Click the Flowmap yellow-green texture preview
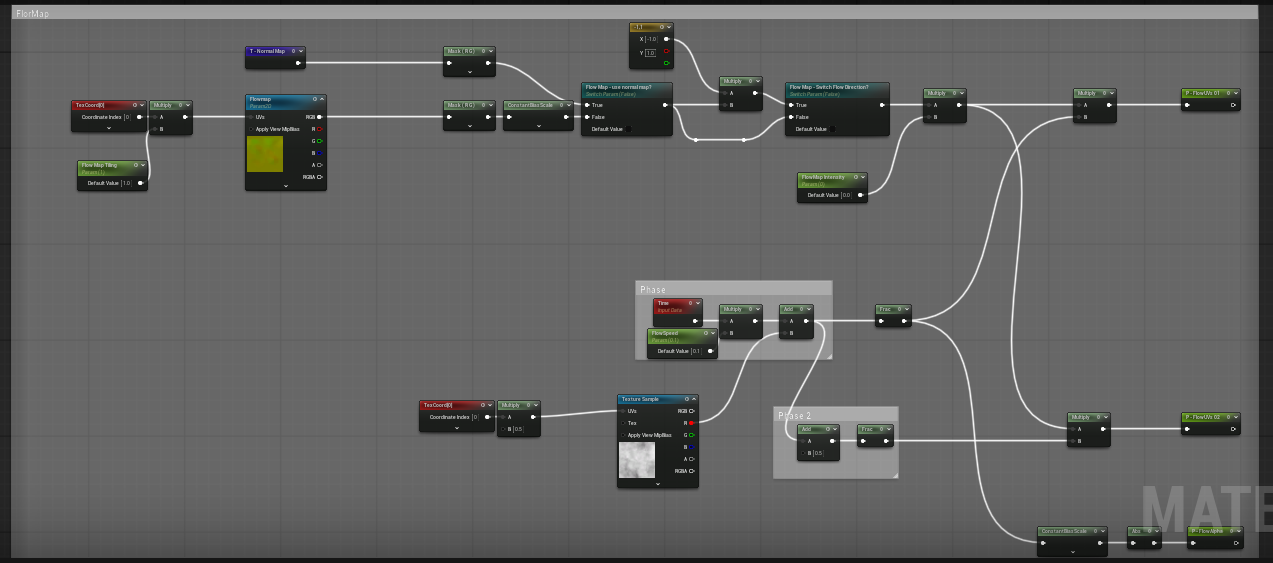Screen dimensions: 1273x563 tap(265, 154)
